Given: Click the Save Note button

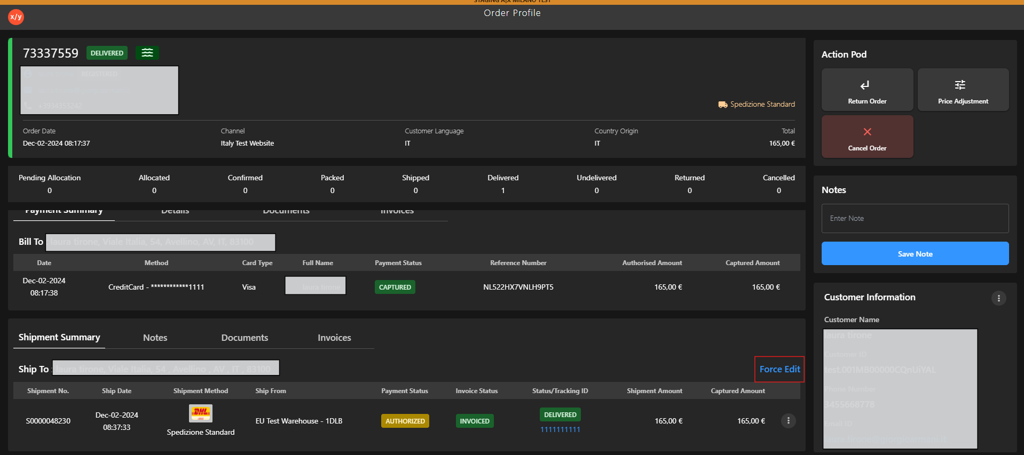Looking at the screenshot, I should pos(915,253).
